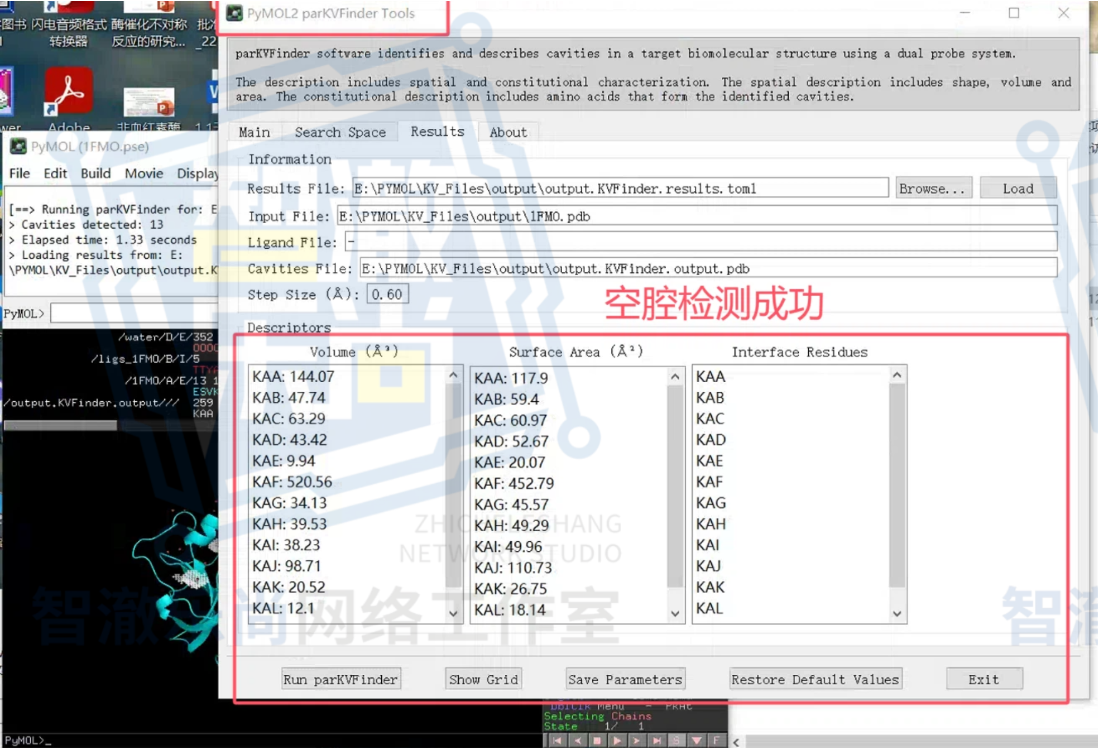The height and width of the screenshot is (748, 1098).
Task: Rewind to first frame in PyMOL controls
Action: point(557,740)
